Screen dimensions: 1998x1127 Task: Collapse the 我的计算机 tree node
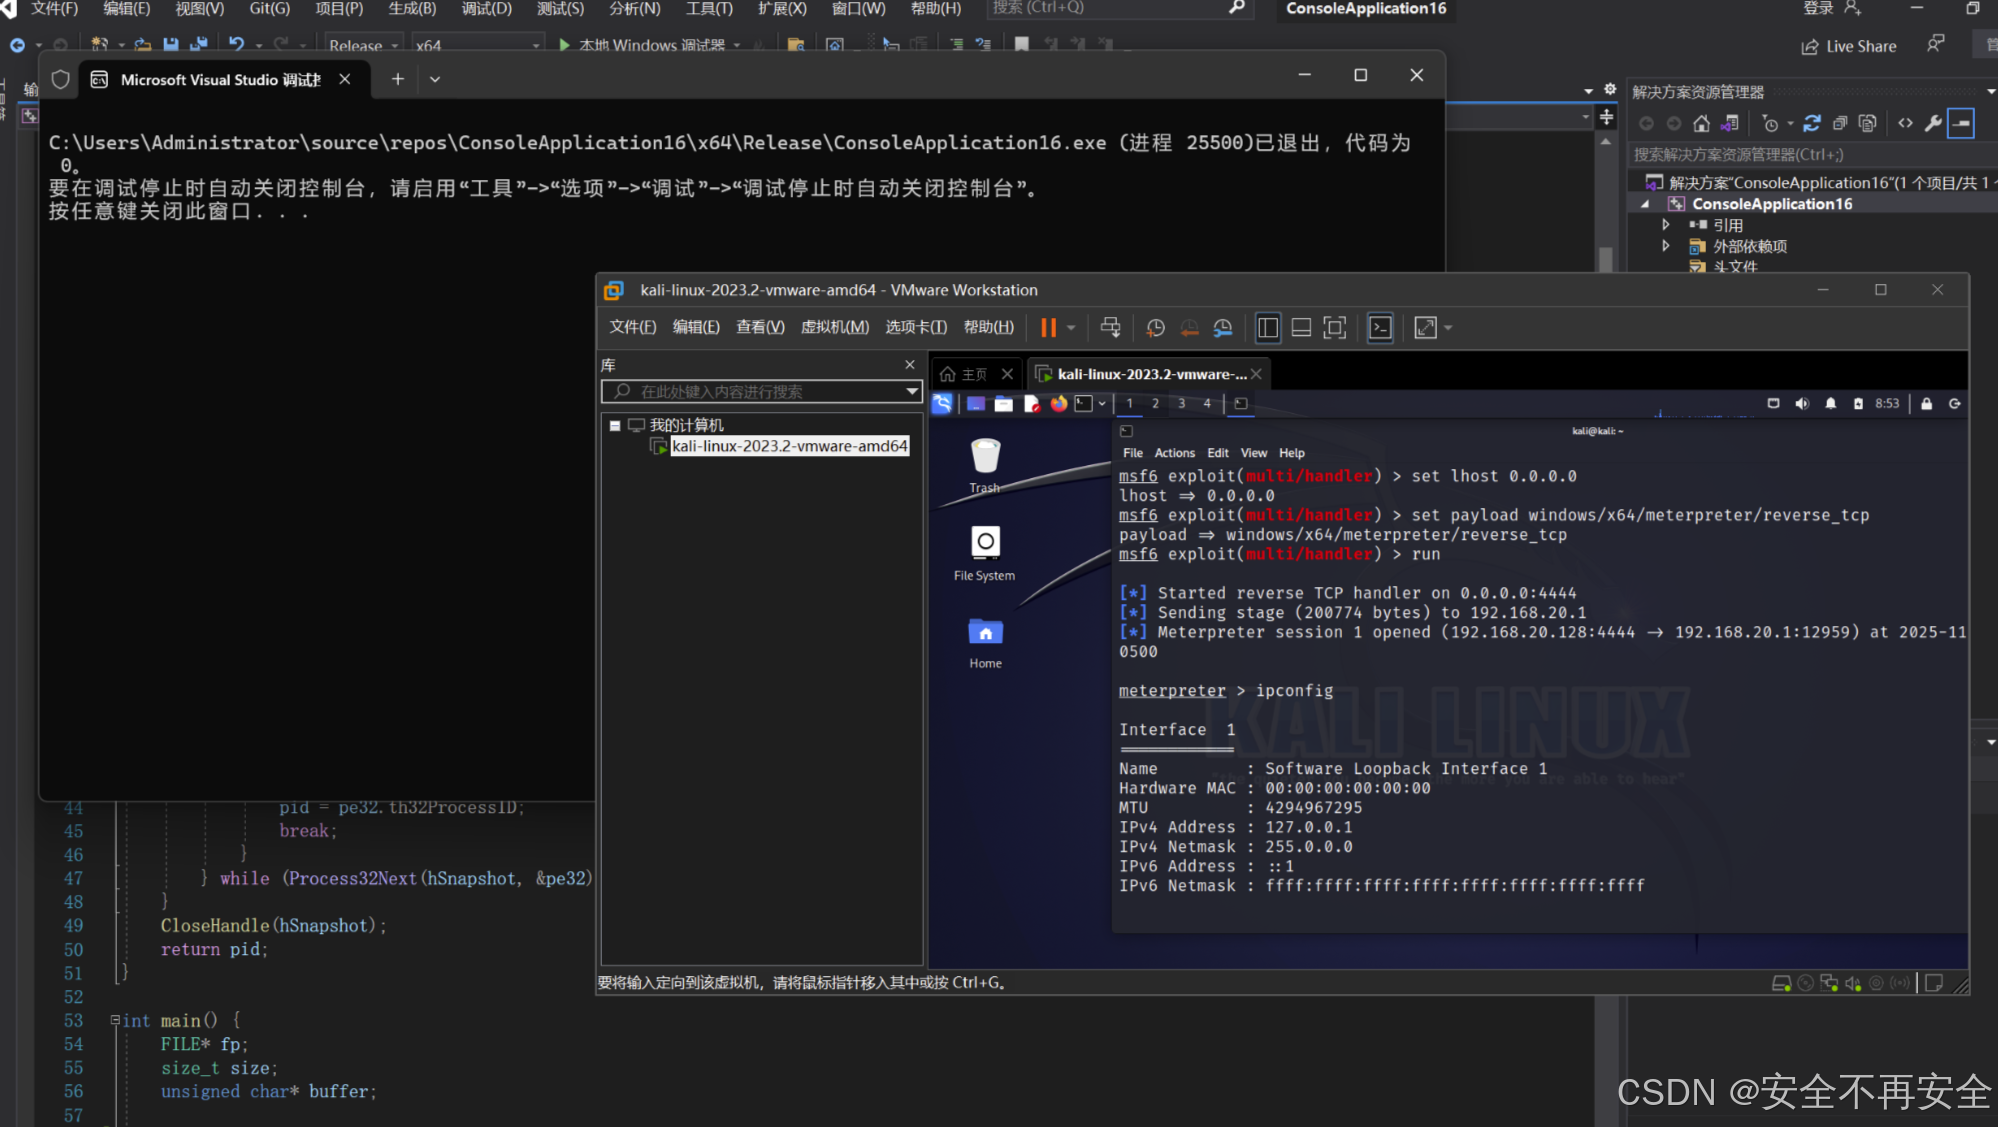click(x=615, y=425)
